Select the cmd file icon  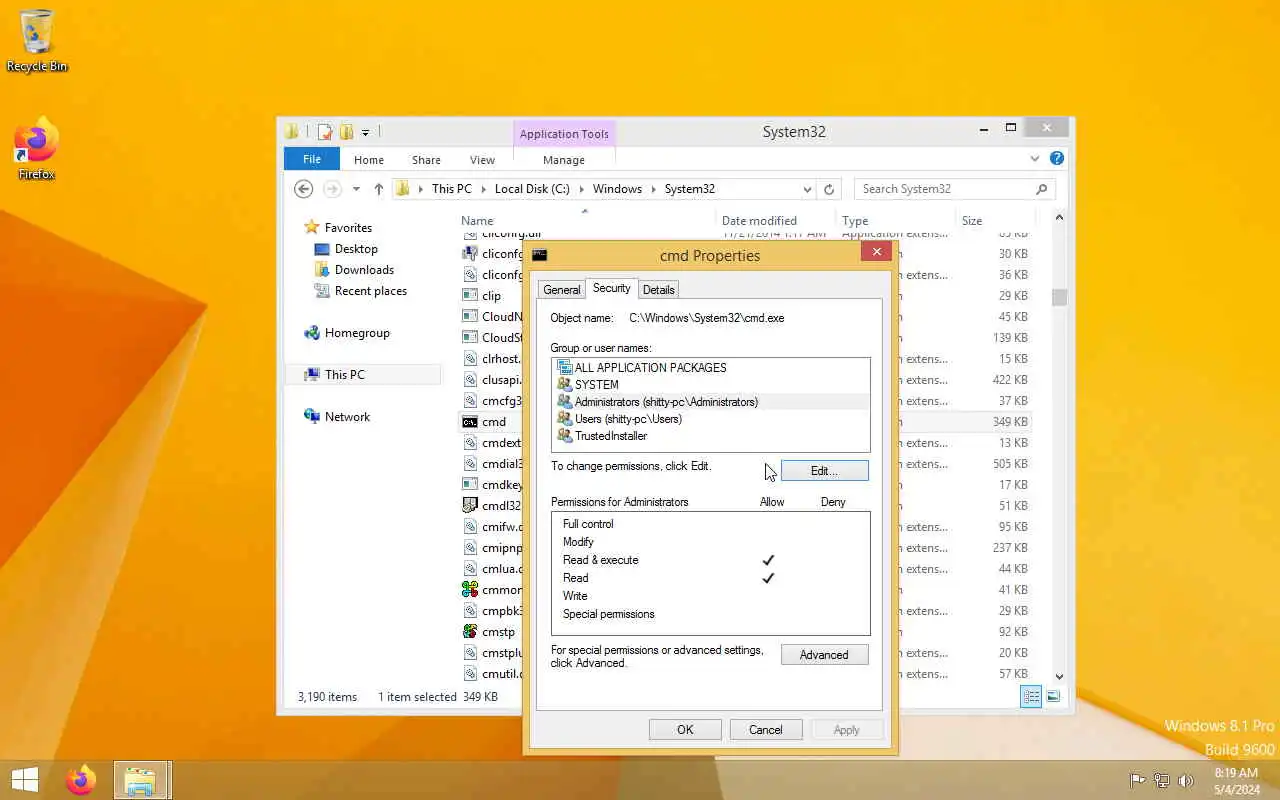coord(470,422)
